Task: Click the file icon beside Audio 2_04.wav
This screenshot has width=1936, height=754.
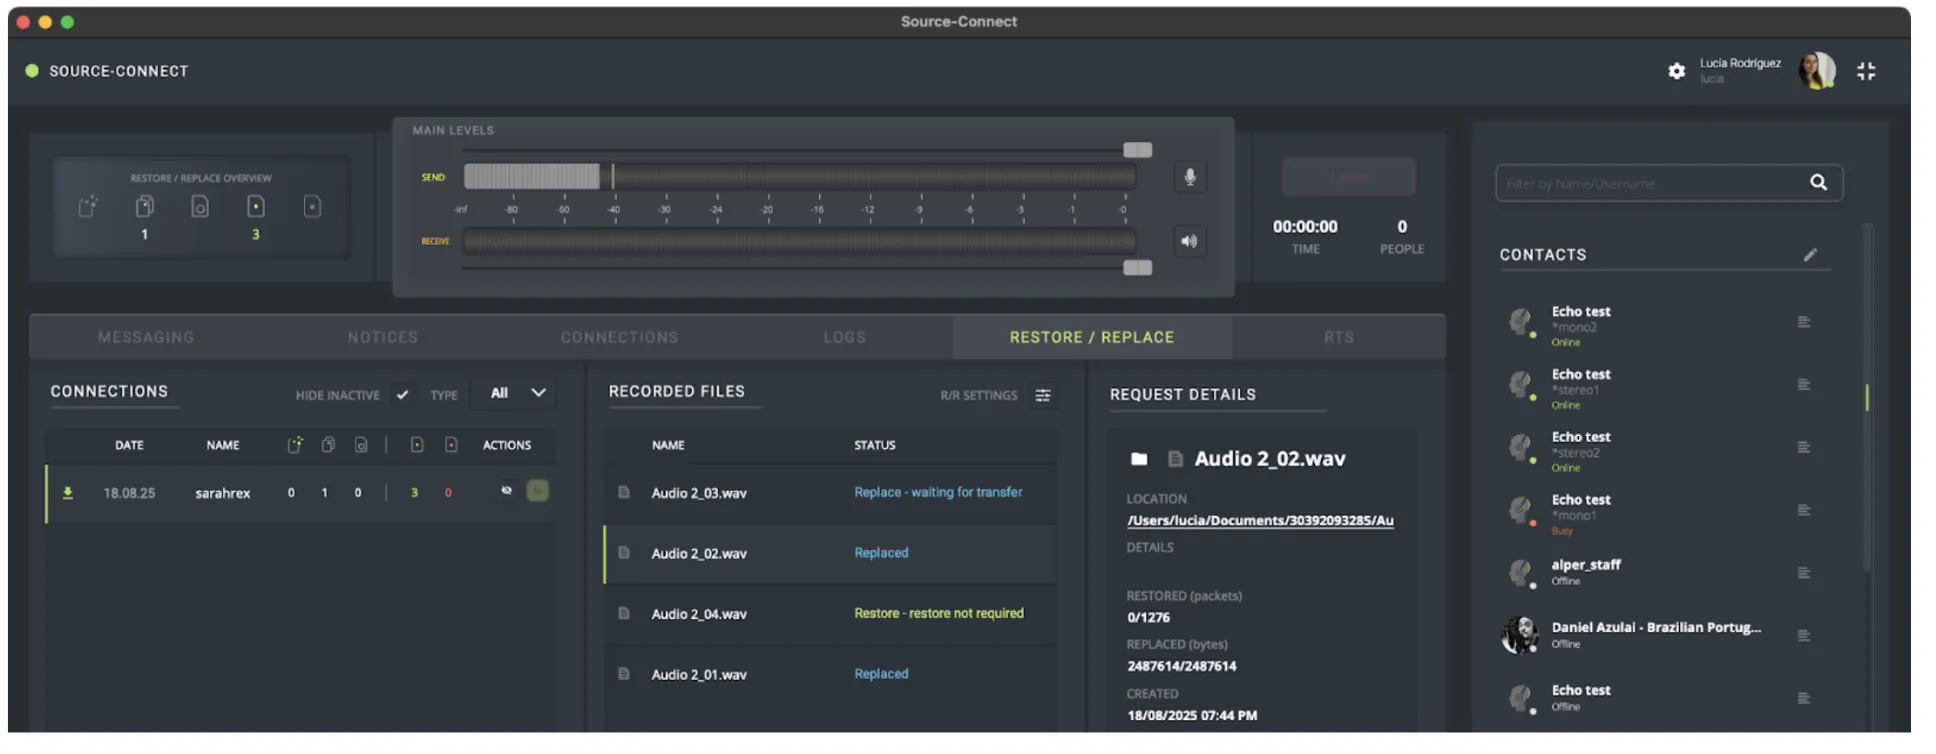Action: coord(624,613)
